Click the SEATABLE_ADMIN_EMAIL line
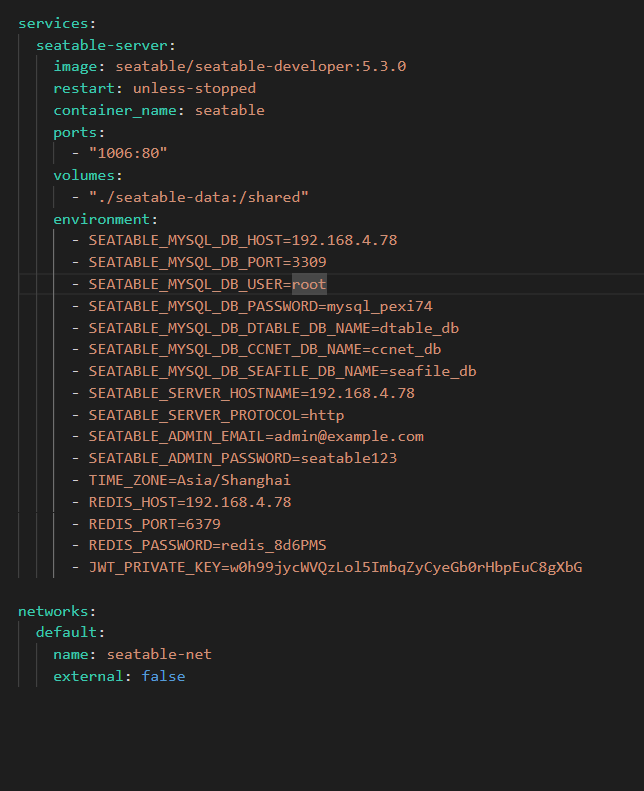644x791 pixels. [255, 436]
